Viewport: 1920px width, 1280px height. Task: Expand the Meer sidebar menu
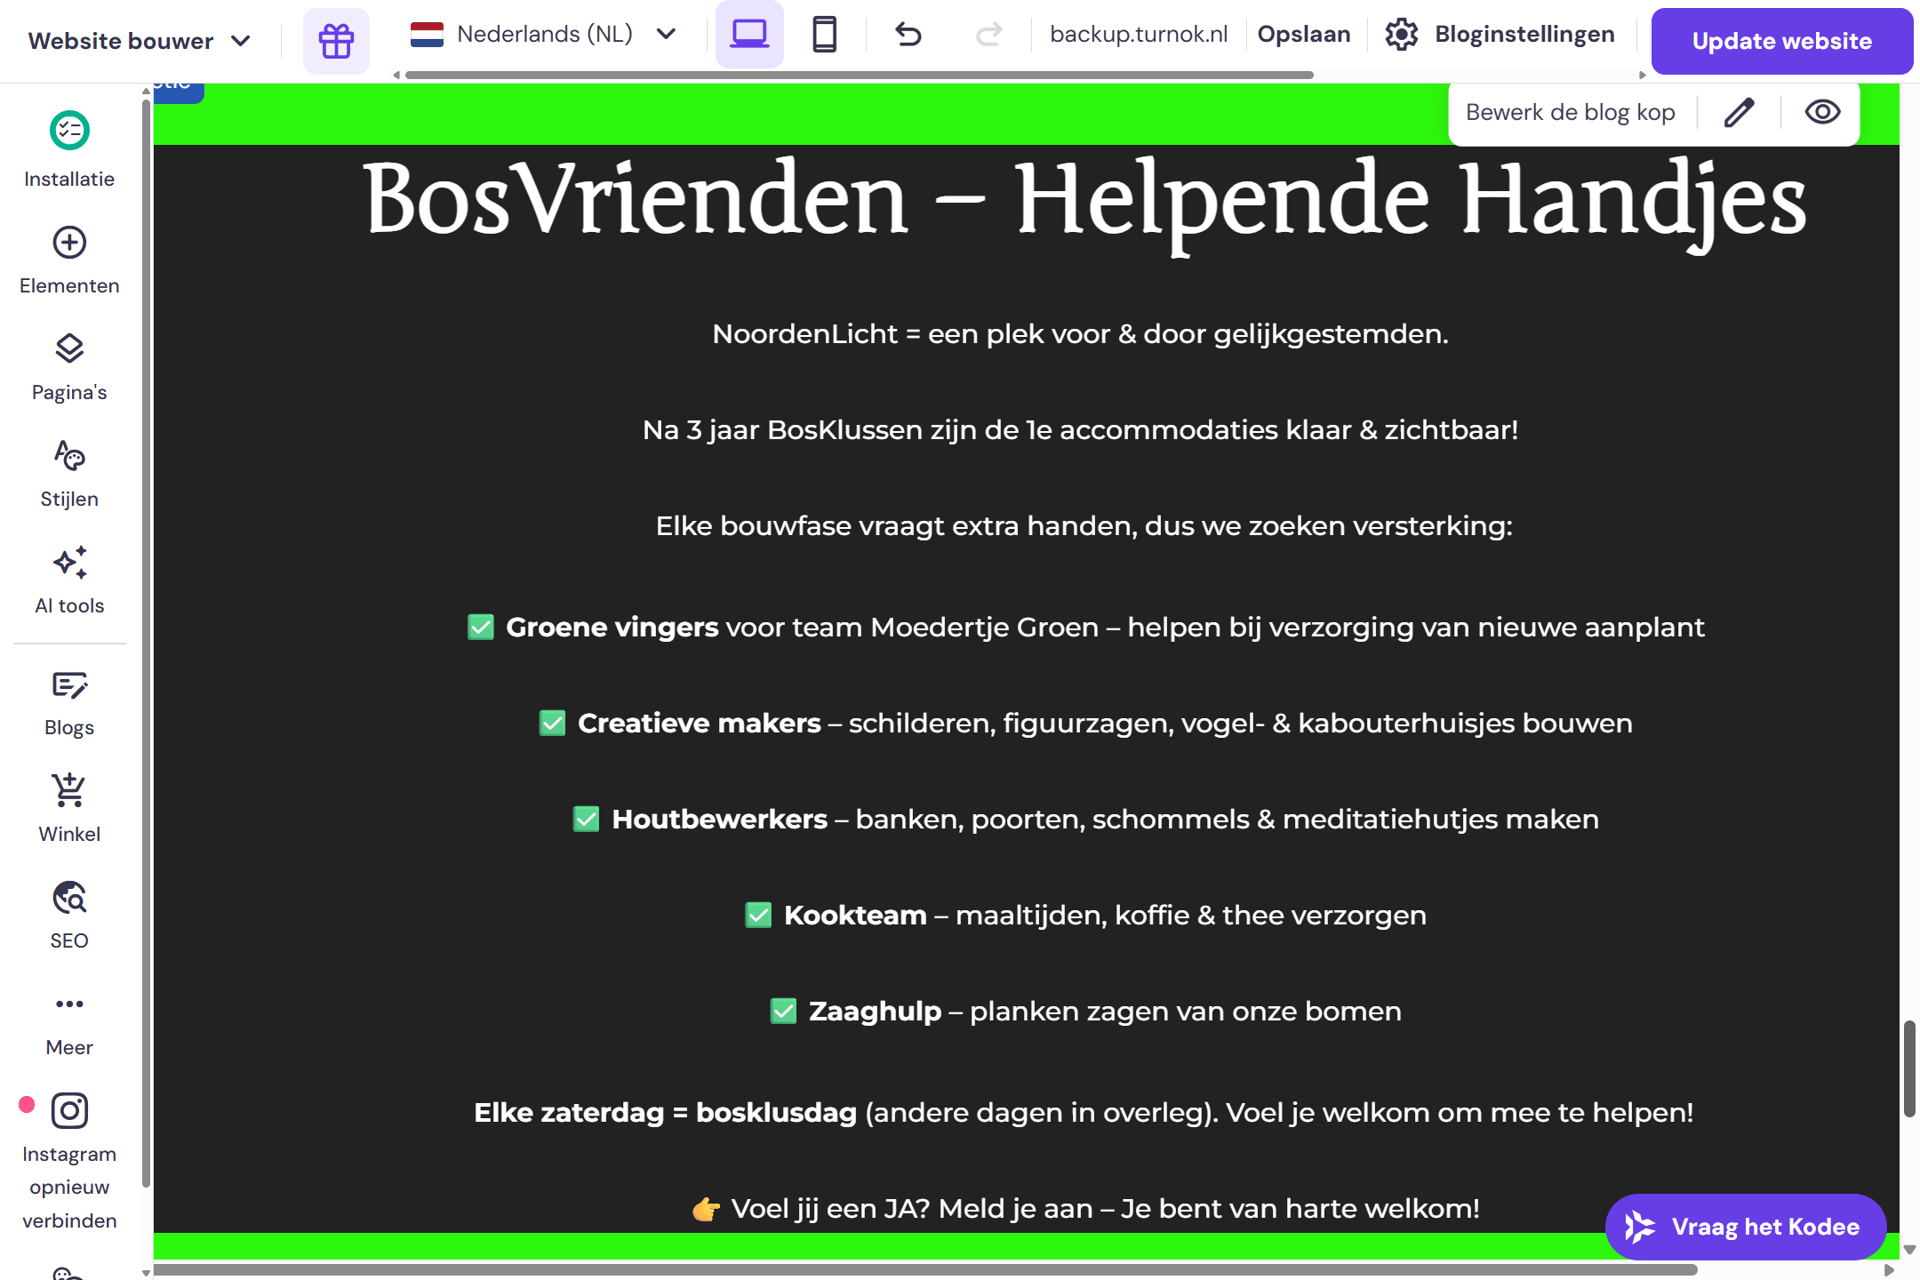69,1004
